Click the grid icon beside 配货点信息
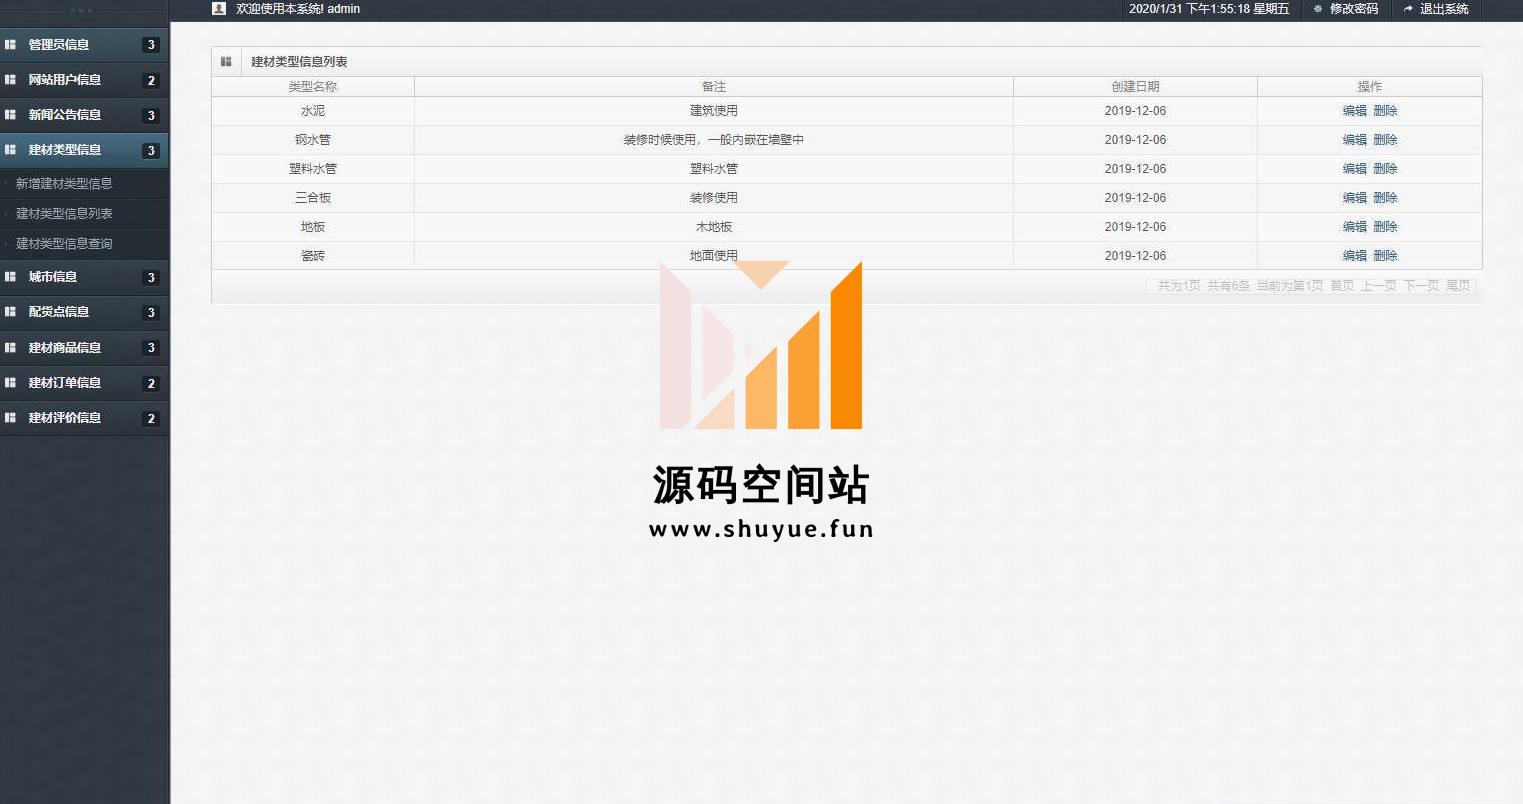 pyautogui.click(x=11, y=312)
